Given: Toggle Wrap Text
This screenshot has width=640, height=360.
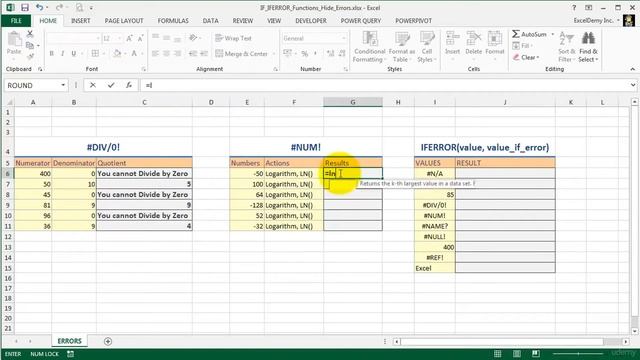Looking at the screenshot, I should tap(233, 38).
